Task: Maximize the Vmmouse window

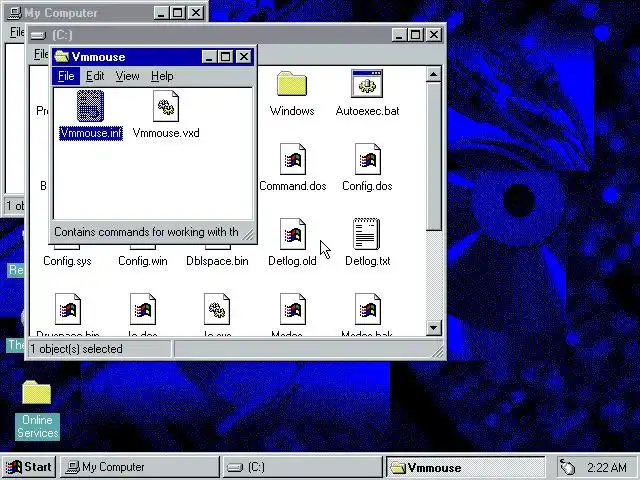Action: (226, 56)
